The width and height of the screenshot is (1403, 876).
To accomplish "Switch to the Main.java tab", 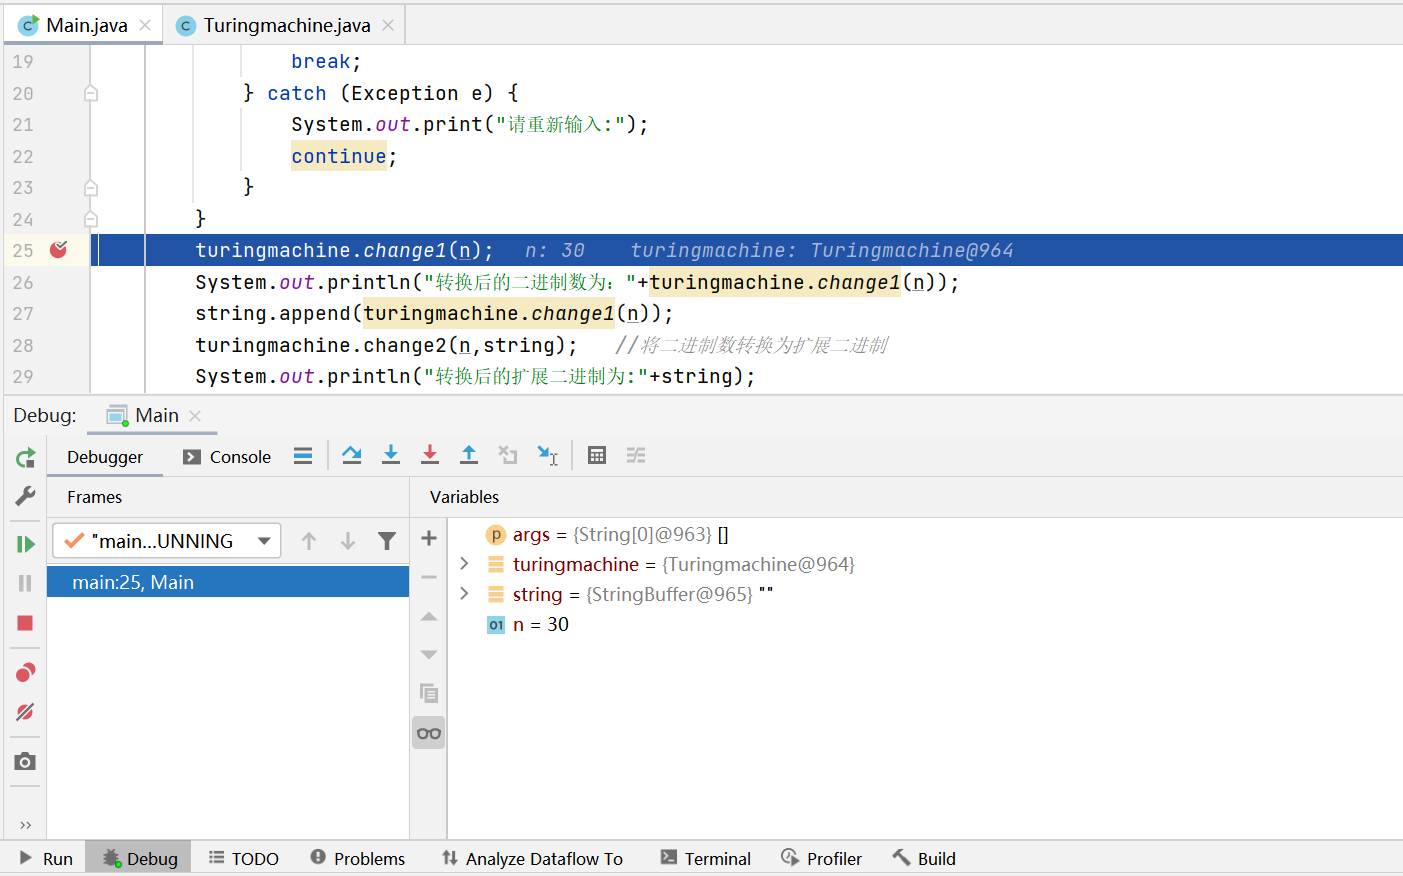I will (85, 25).
